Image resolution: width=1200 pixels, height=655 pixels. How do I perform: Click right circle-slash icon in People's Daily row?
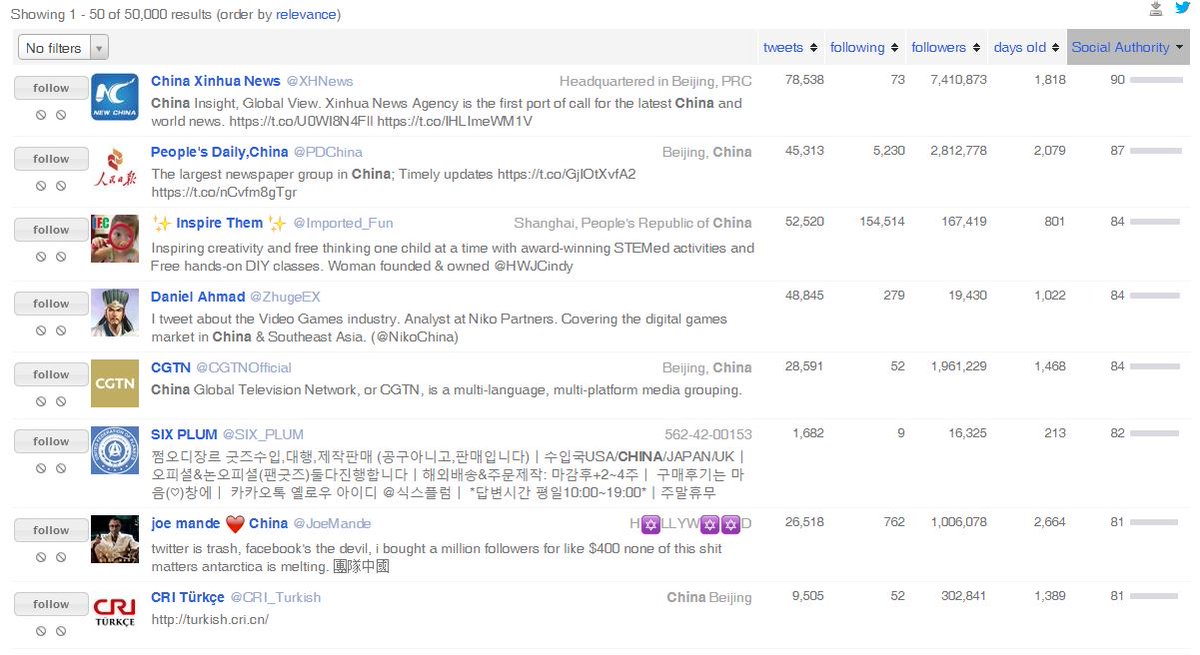61,186
